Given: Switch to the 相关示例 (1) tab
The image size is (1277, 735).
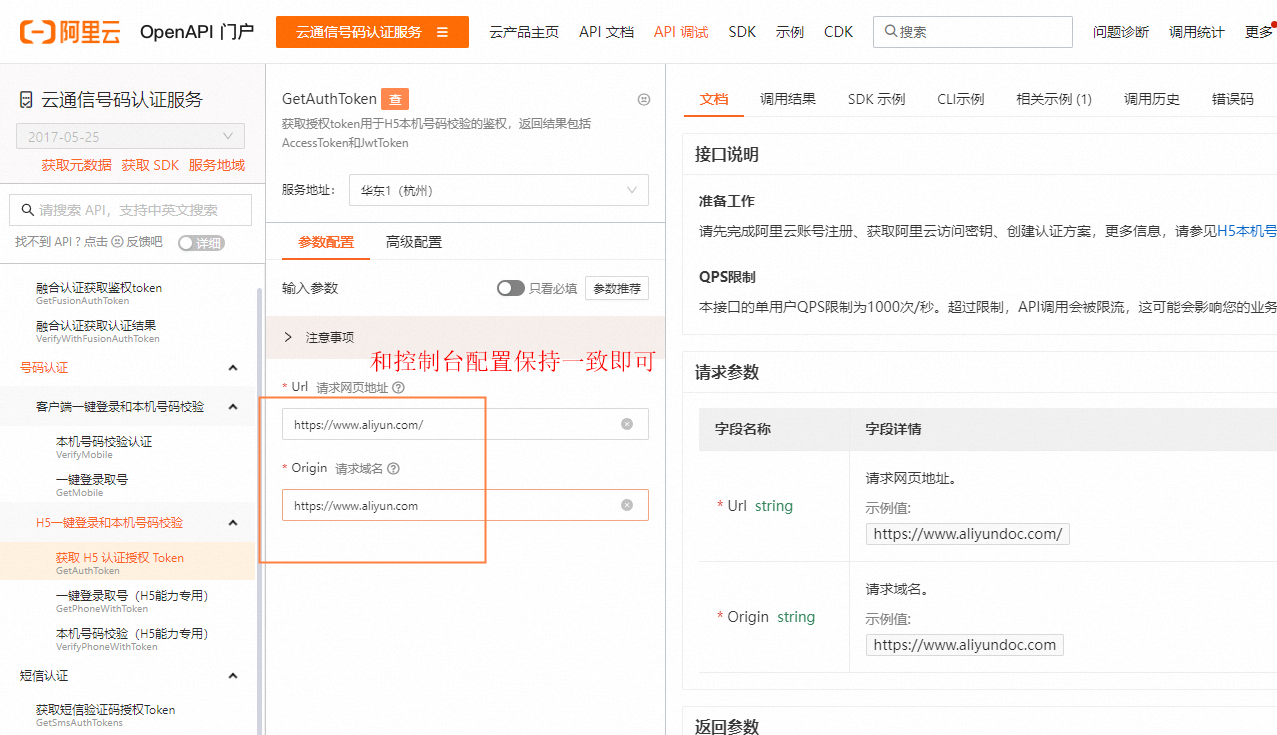Looking at the screenshot, I should [x=1054, y=99].
